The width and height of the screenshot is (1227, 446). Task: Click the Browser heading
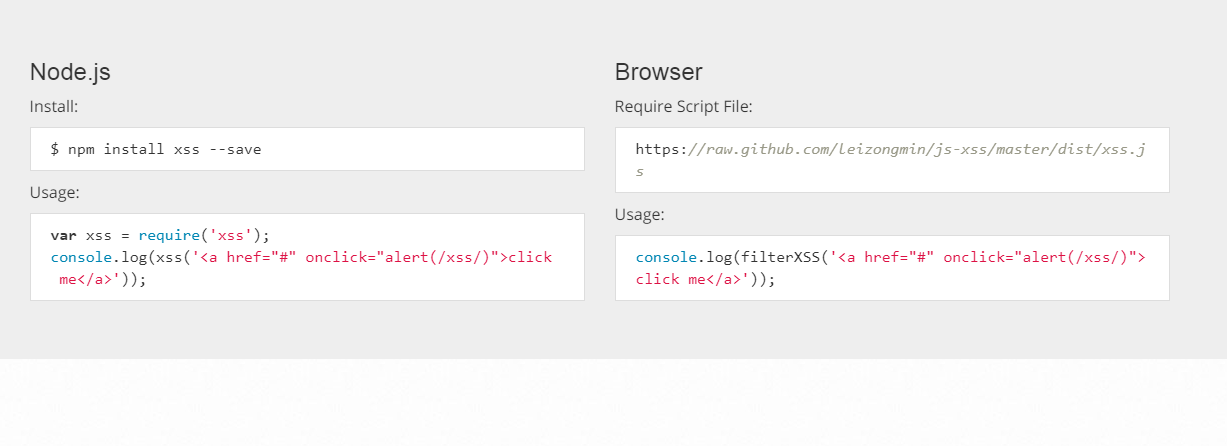[659, 72]
